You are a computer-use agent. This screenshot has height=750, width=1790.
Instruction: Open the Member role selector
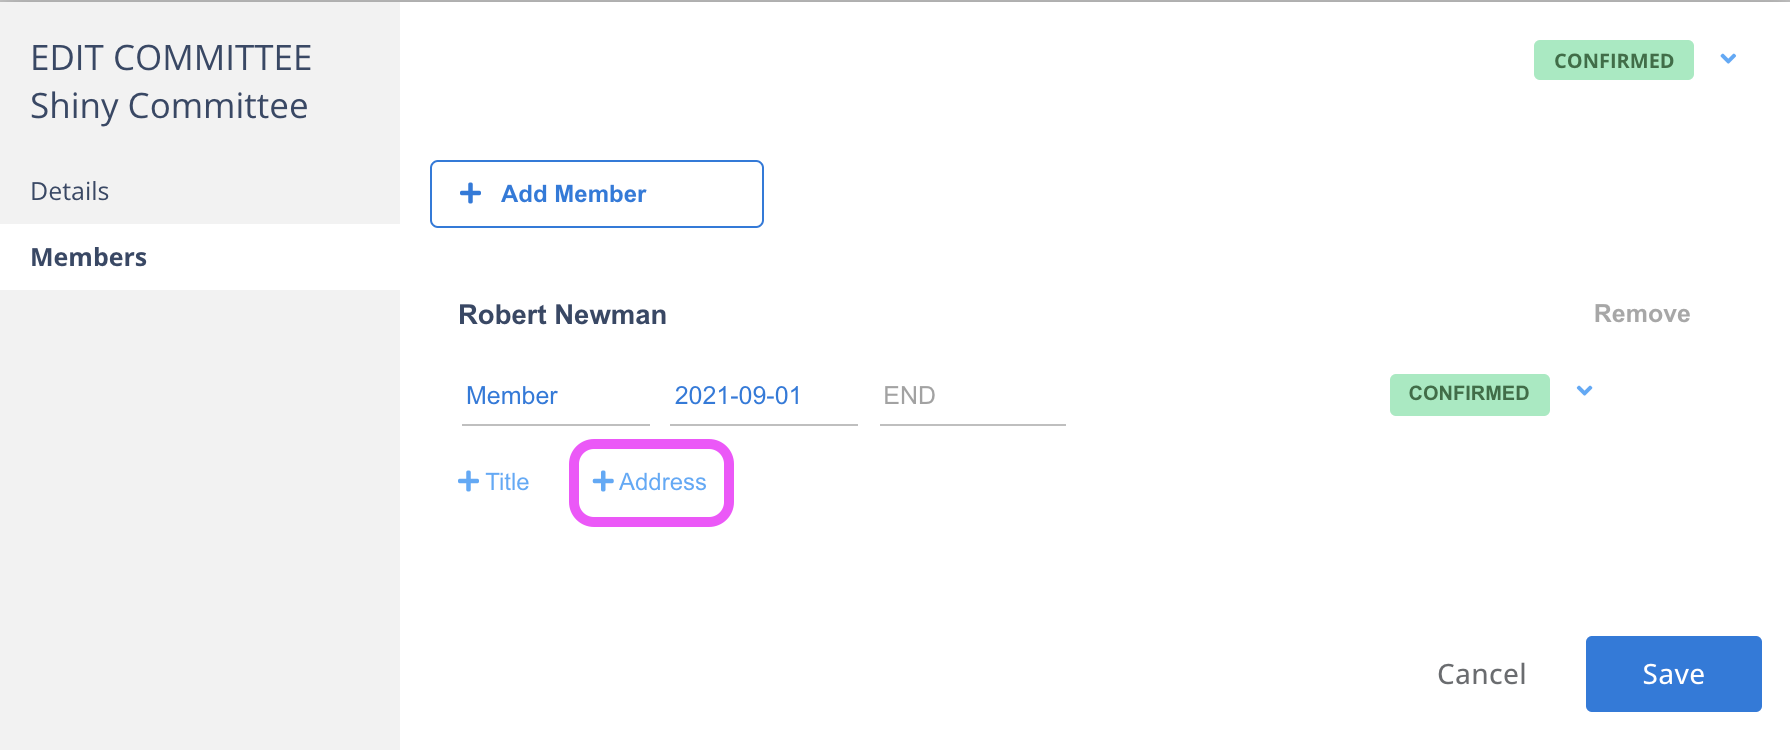(555, 396)
